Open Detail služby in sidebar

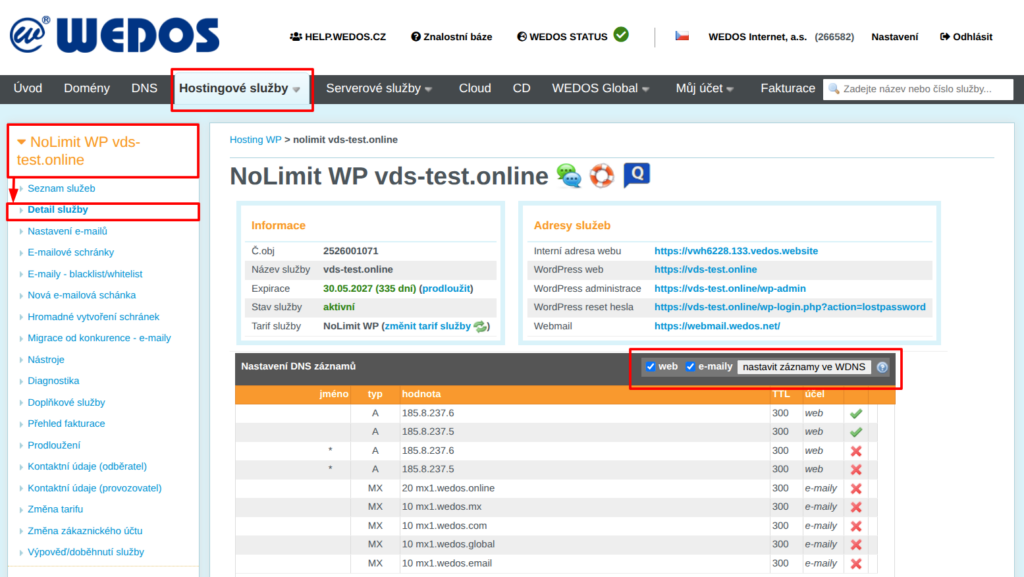click(x=57, y=210)
